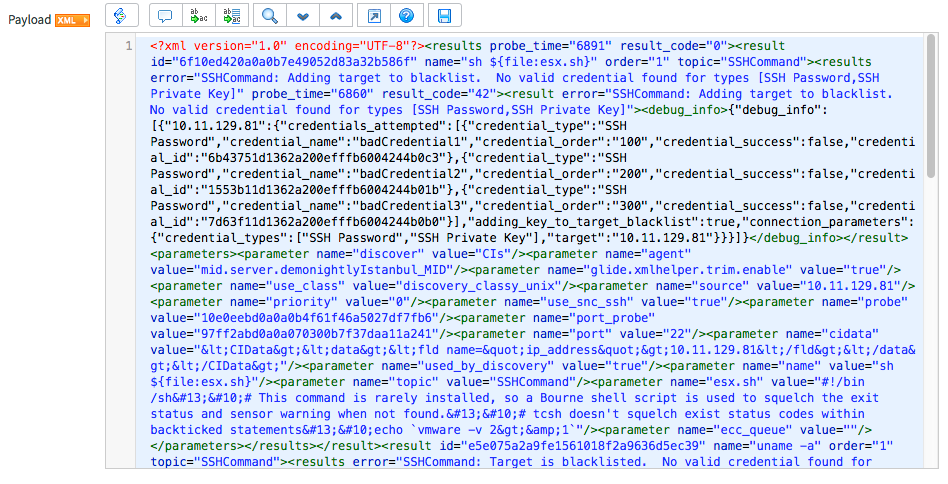Click the text result_code="42" in the payload
Screen dimensions: 948x484
pyautogui.click(x=439, y=94)
